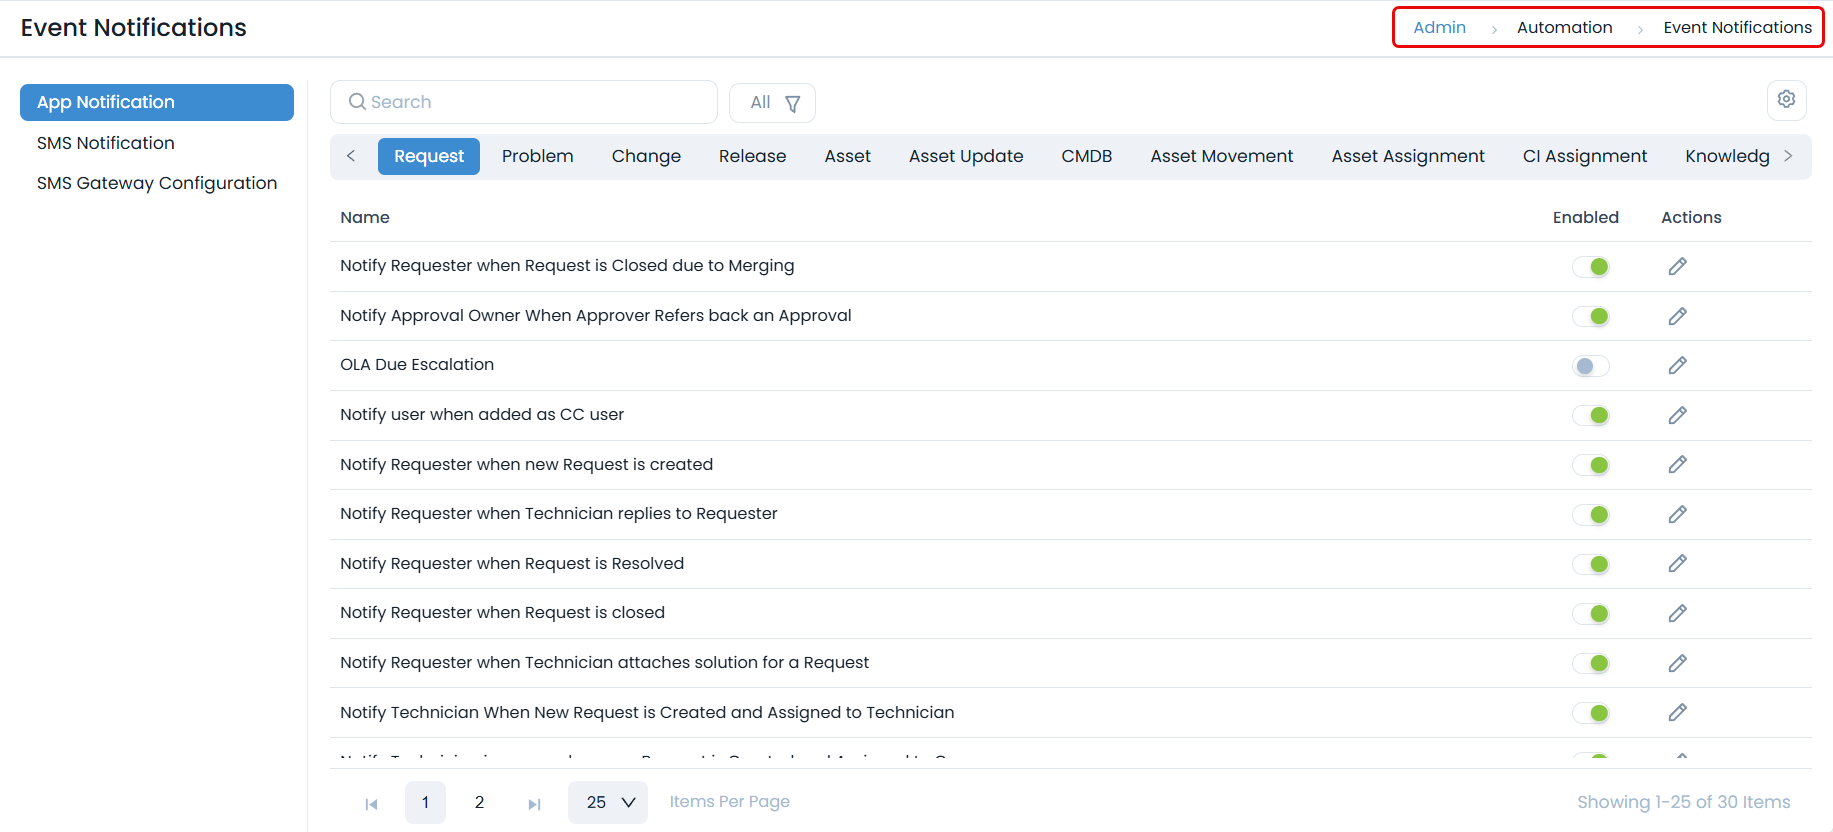Open SMS Notification in the sidebar
The height and width of the screenshot is (832, 1833).
tap(106, 143)
